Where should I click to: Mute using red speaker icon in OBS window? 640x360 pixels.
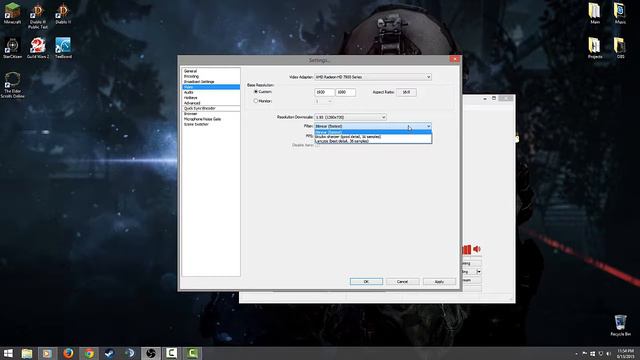coord(477,249)
